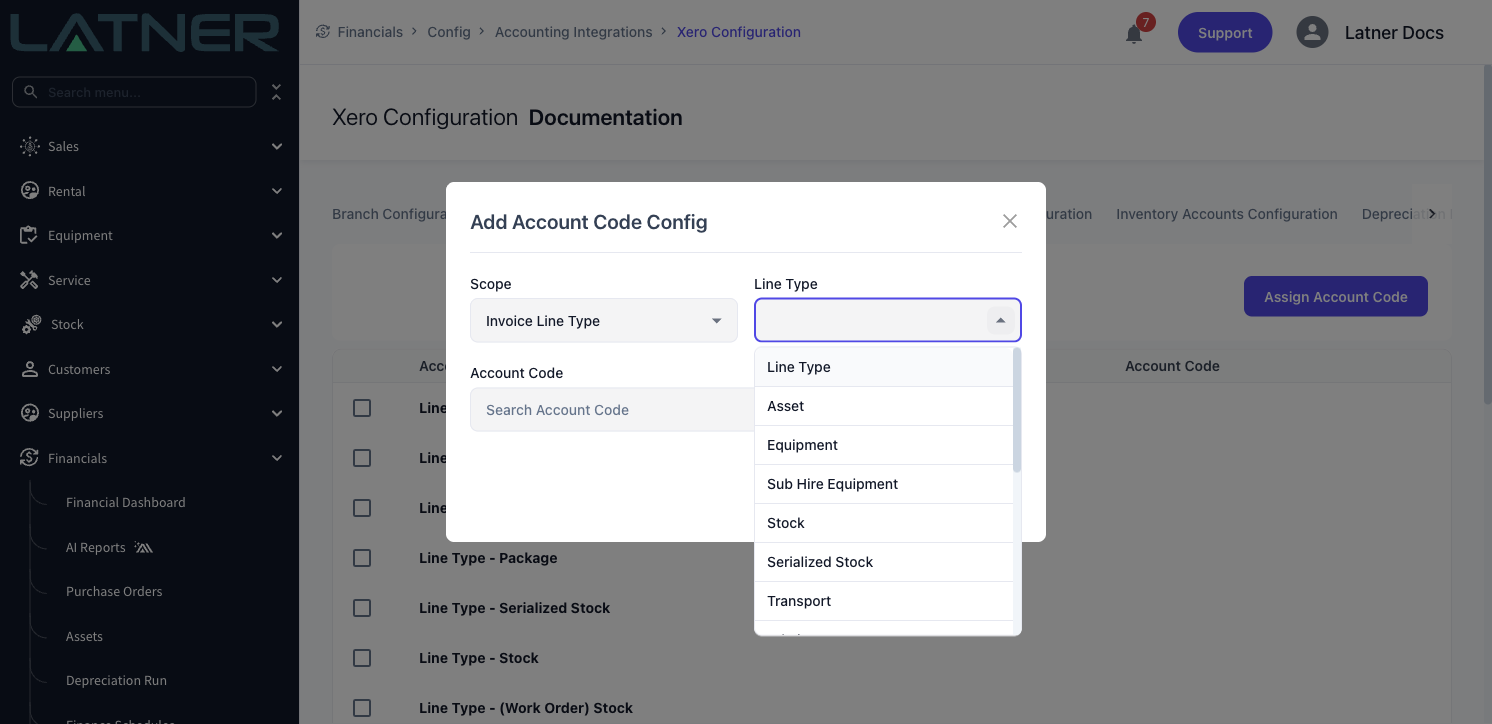Open Financial Dashboard in sidebar
The image size is (1492, 724).
click(126, 502)
